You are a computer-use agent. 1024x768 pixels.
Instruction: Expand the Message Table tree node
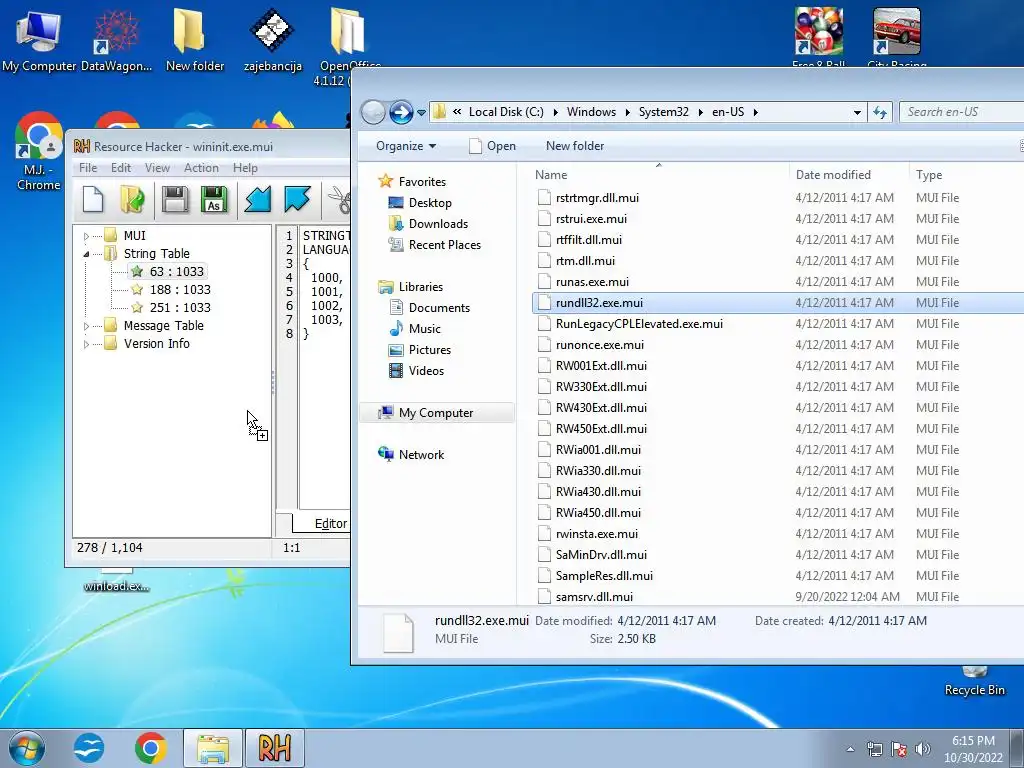click(x=86, y=326)
